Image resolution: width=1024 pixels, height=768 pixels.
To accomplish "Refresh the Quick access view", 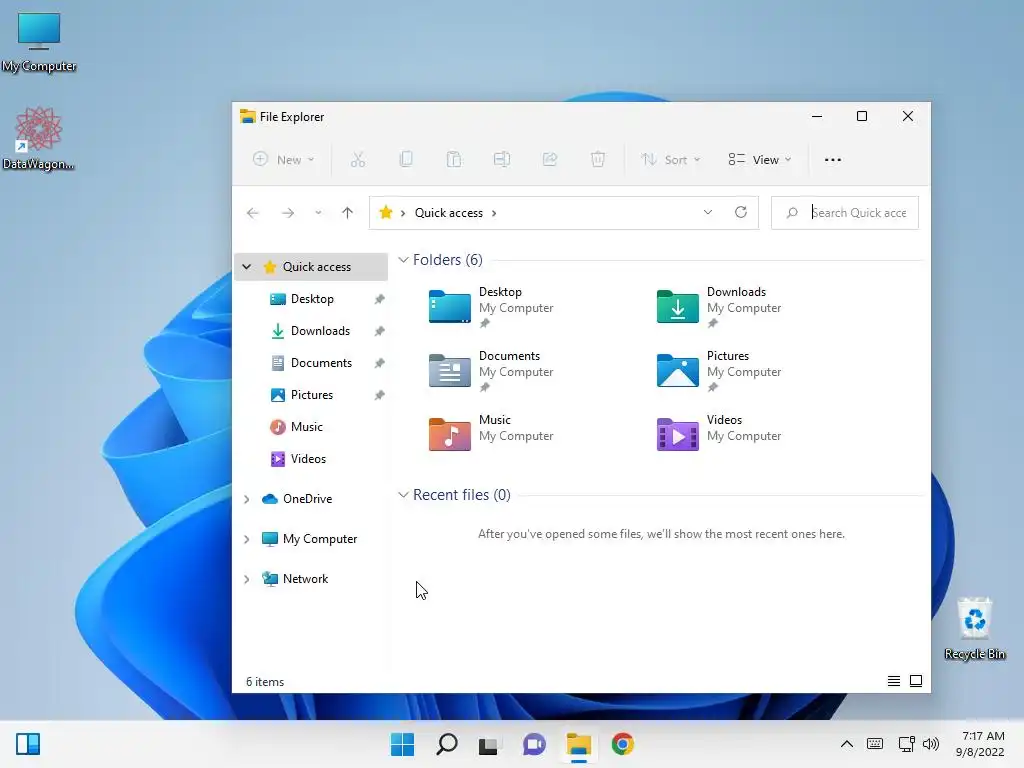I will (741, 212).
